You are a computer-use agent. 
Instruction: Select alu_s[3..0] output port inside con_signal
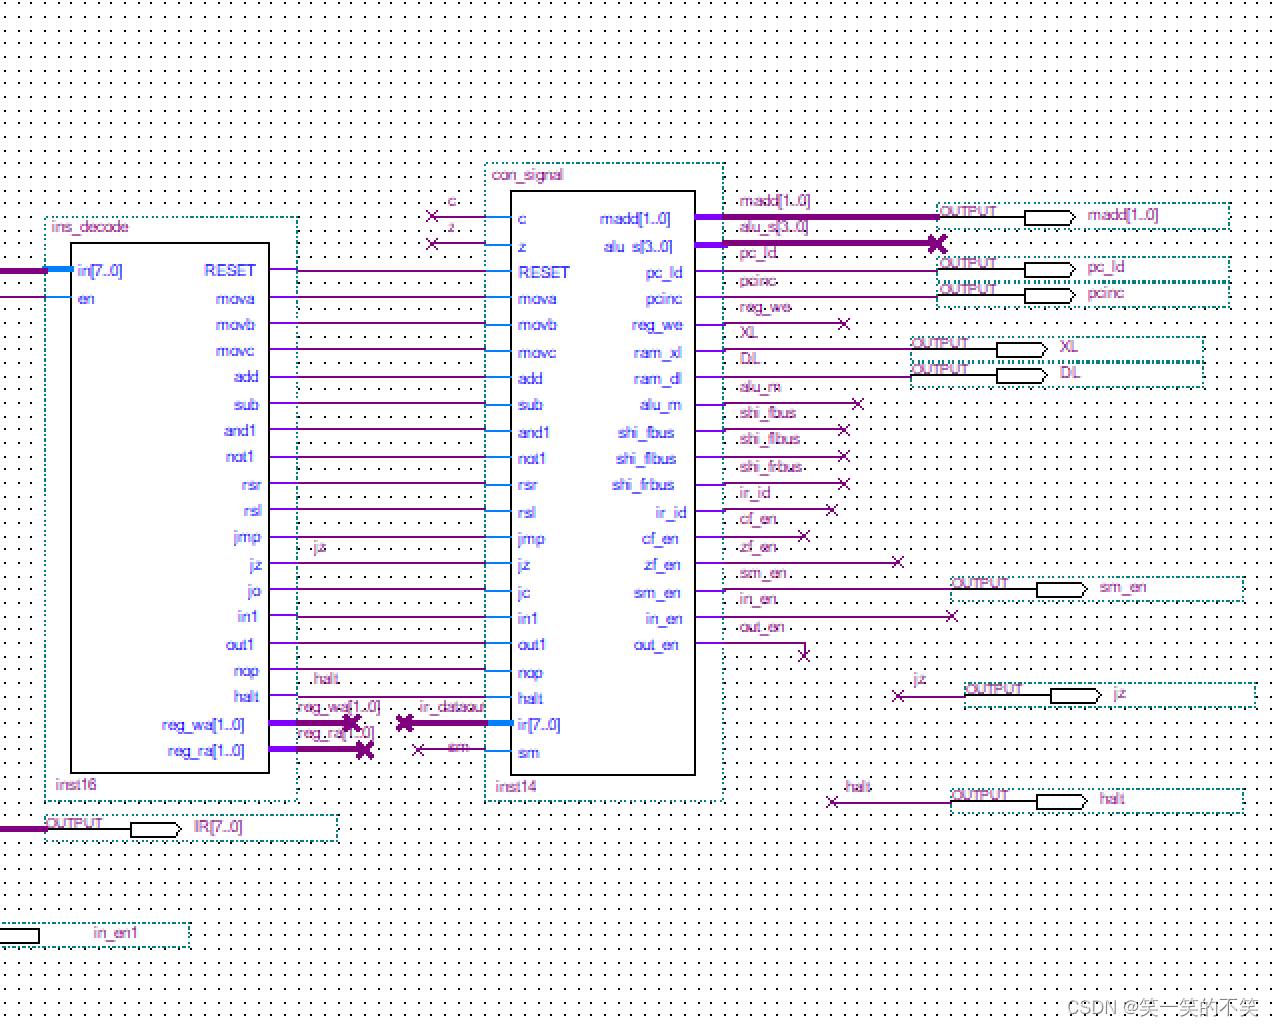coord(638,247)
